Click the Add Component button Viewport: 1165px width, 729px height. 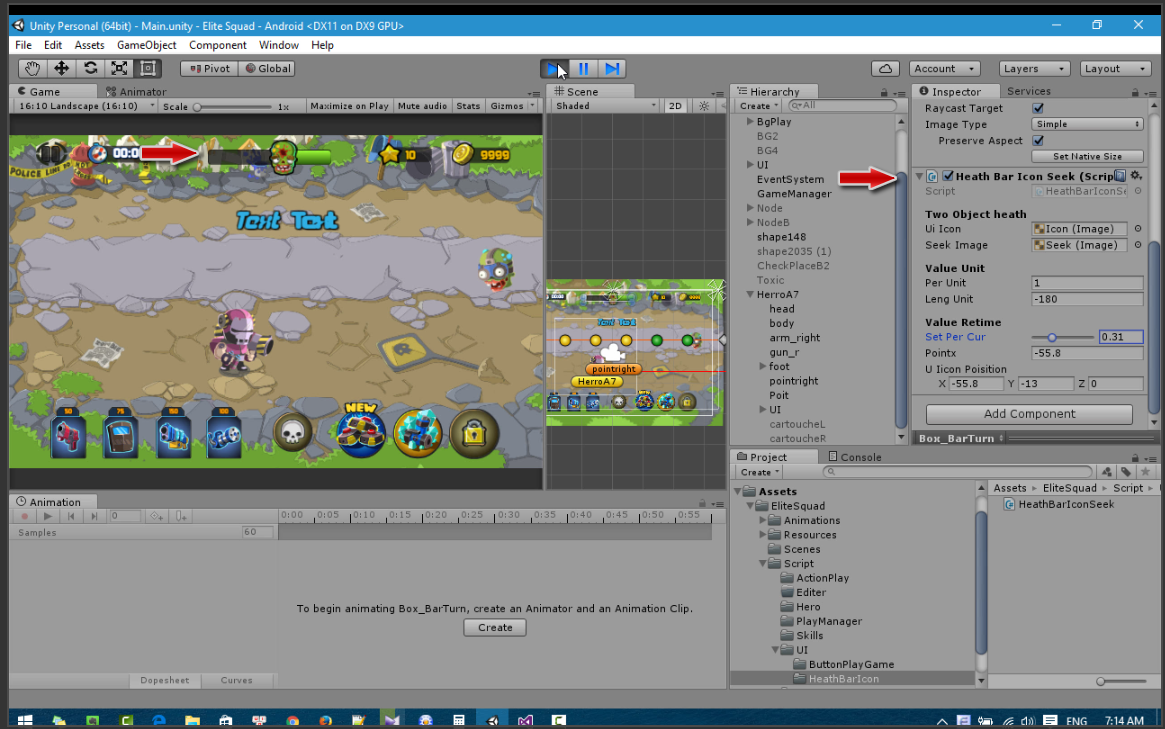1029,414
